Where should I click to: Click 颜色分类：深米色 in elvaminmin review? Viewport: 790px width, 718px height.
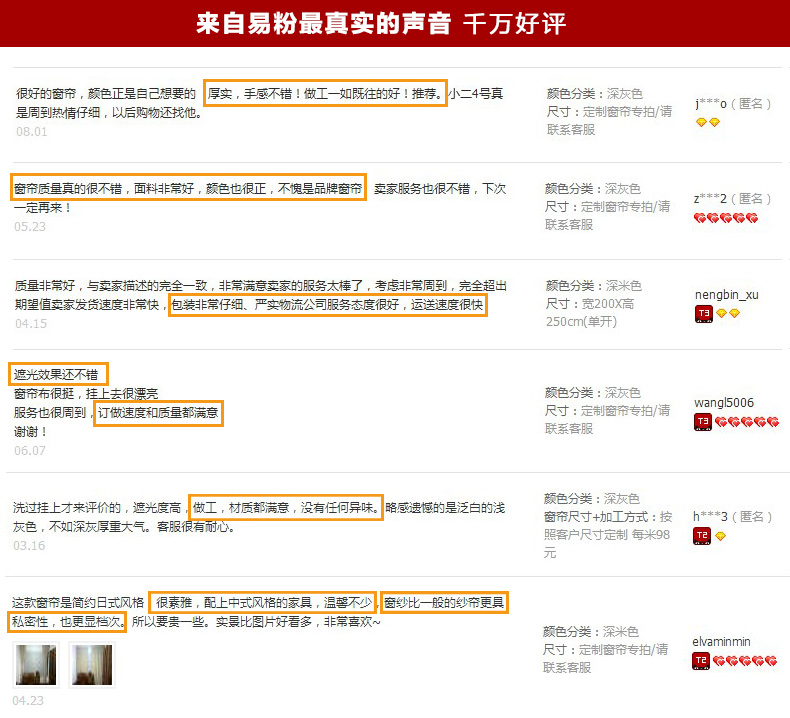click(x=590, y=632)
